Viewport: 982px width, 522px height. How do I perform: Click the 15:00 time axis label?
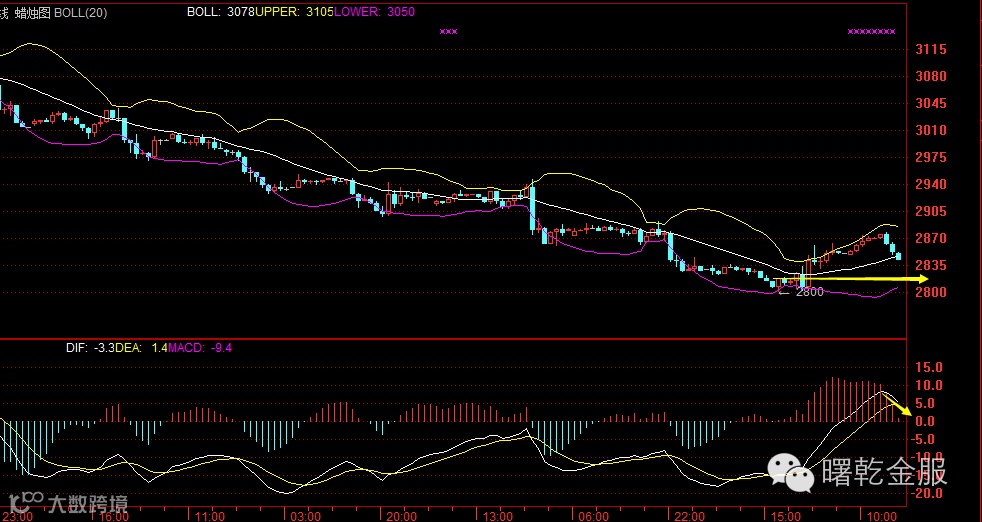point(785,516)
